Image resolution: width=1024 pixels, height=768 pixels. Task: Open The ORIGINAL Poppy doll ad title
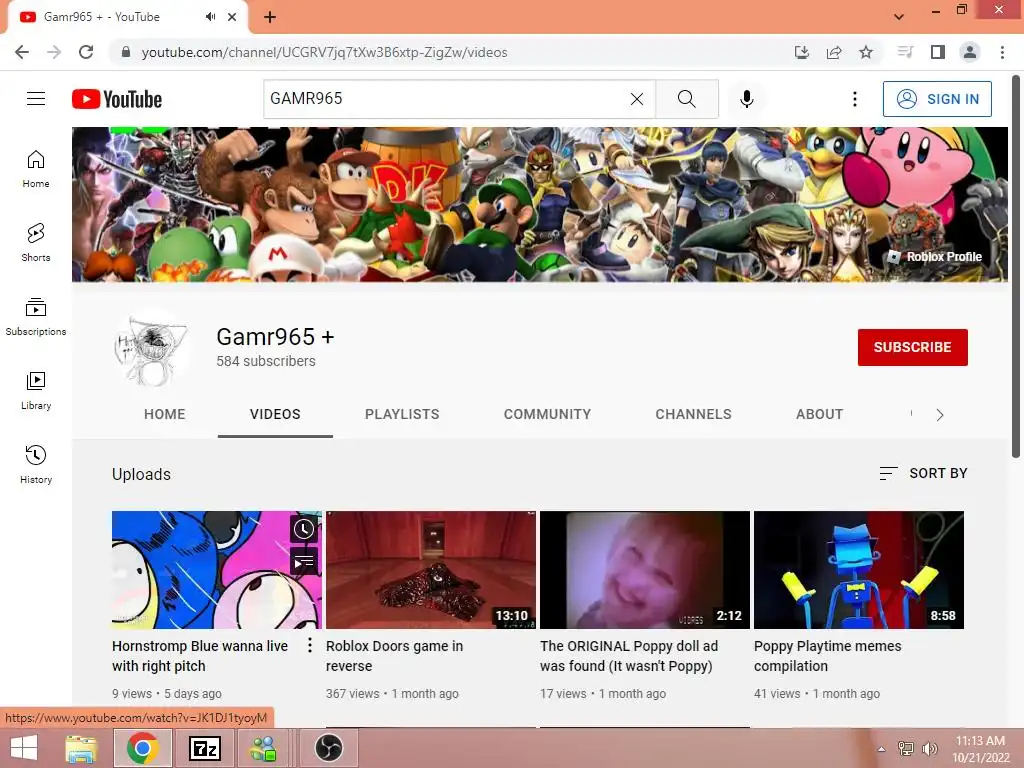pos(629,656)
